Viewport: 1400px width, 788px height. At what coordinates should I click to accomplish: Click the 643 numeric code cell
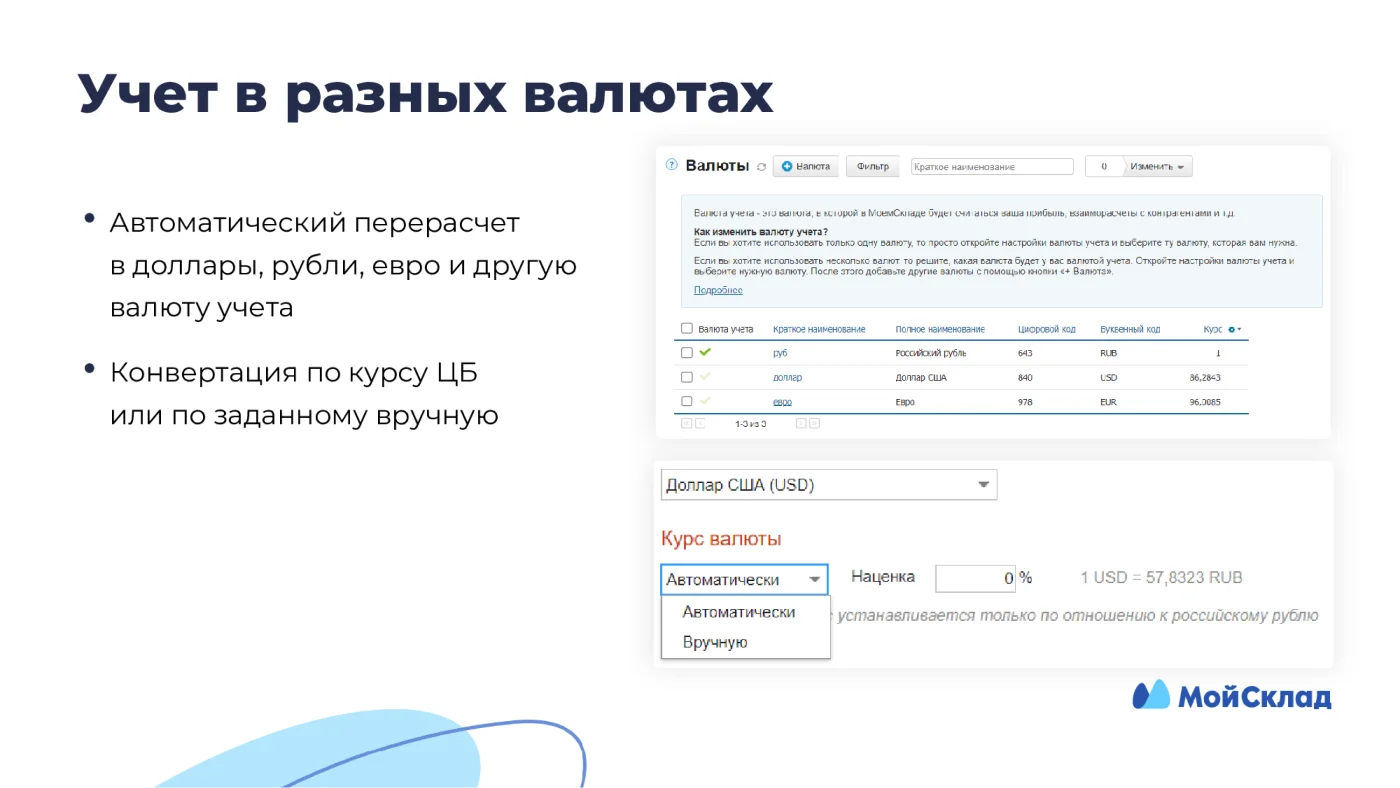(x=1025, y=353)
